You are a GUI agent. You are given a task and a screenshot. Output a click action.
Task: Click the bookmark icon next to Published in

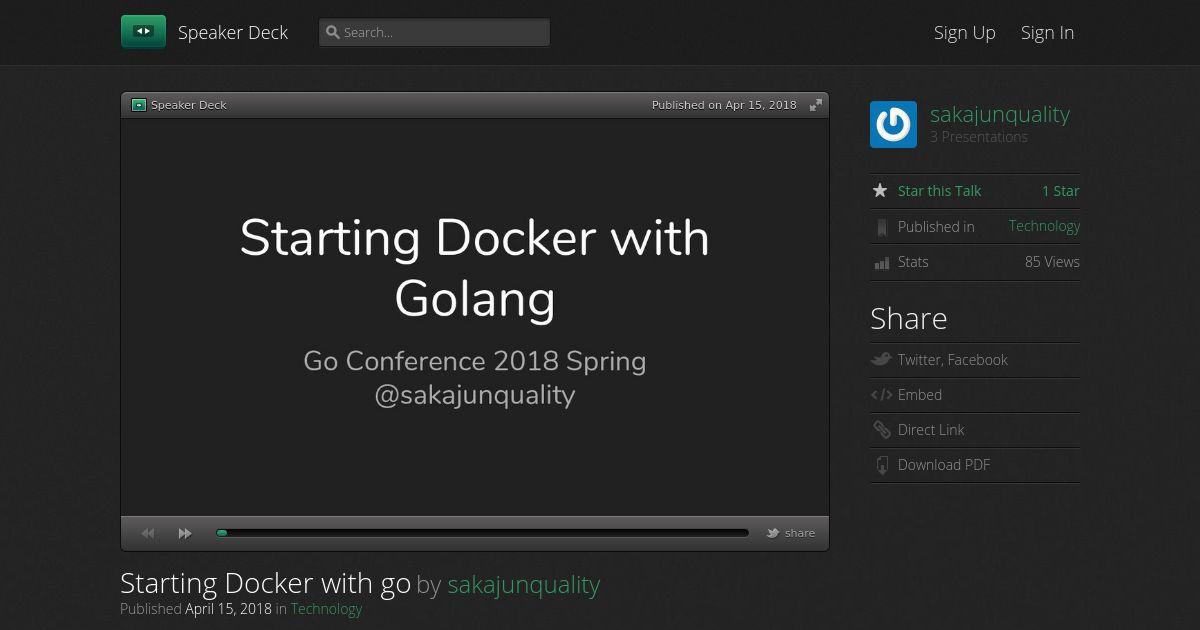tap(881, 227)
